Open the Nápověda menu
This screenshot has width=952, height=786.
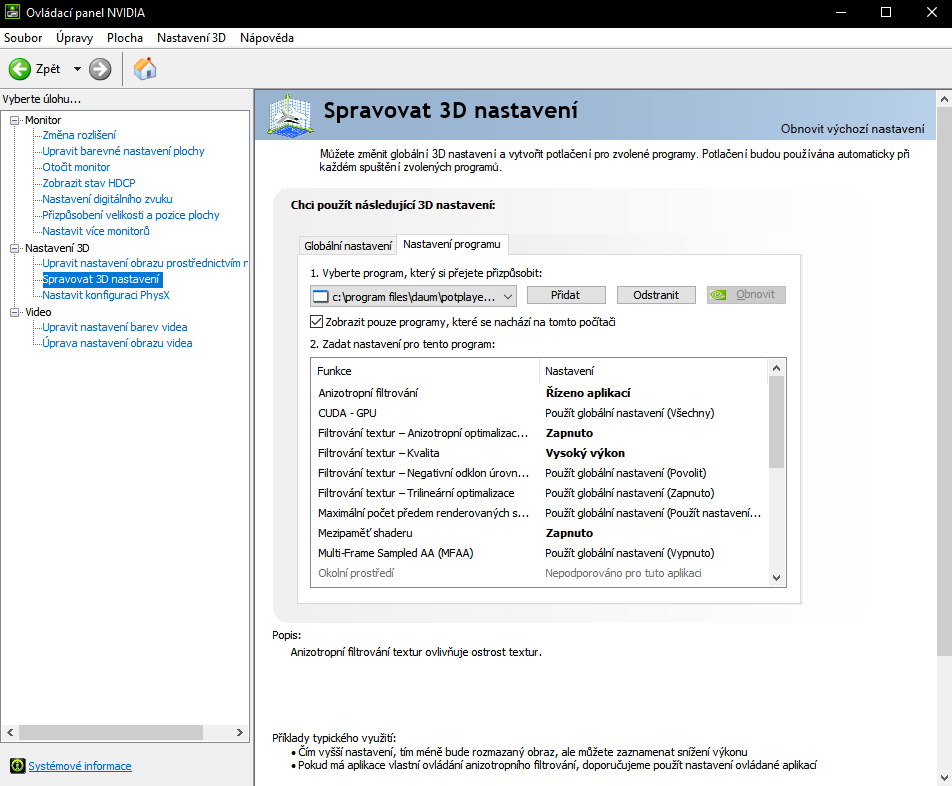click(x=267, y=38)
